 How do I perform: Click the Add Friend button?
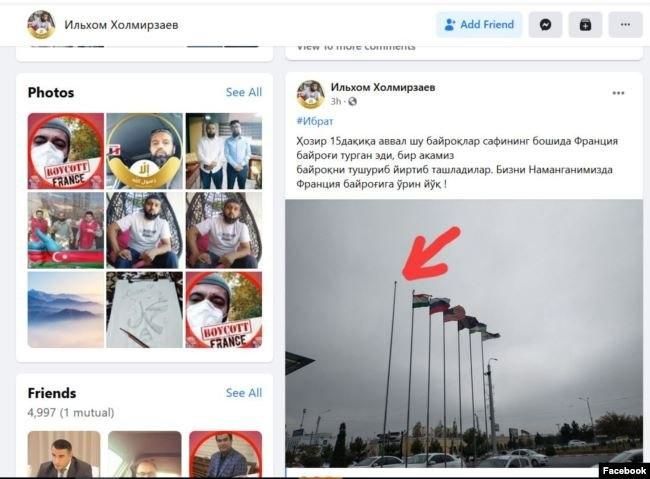click(x=479, y=25)
